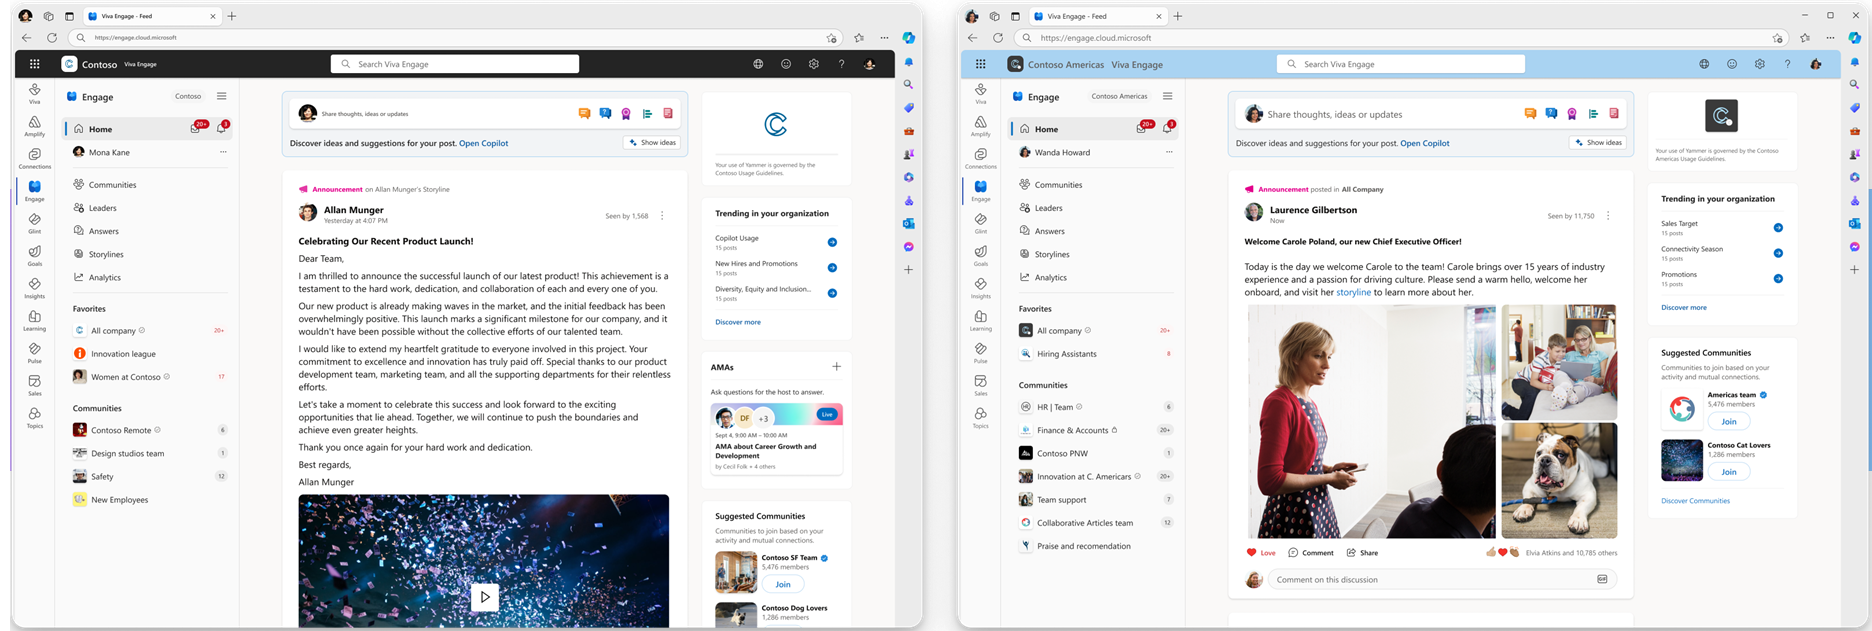This screenshot has height=631, width=1872.
Task: Open inbox icon in right window Home row
Action: pos(1143,128)
